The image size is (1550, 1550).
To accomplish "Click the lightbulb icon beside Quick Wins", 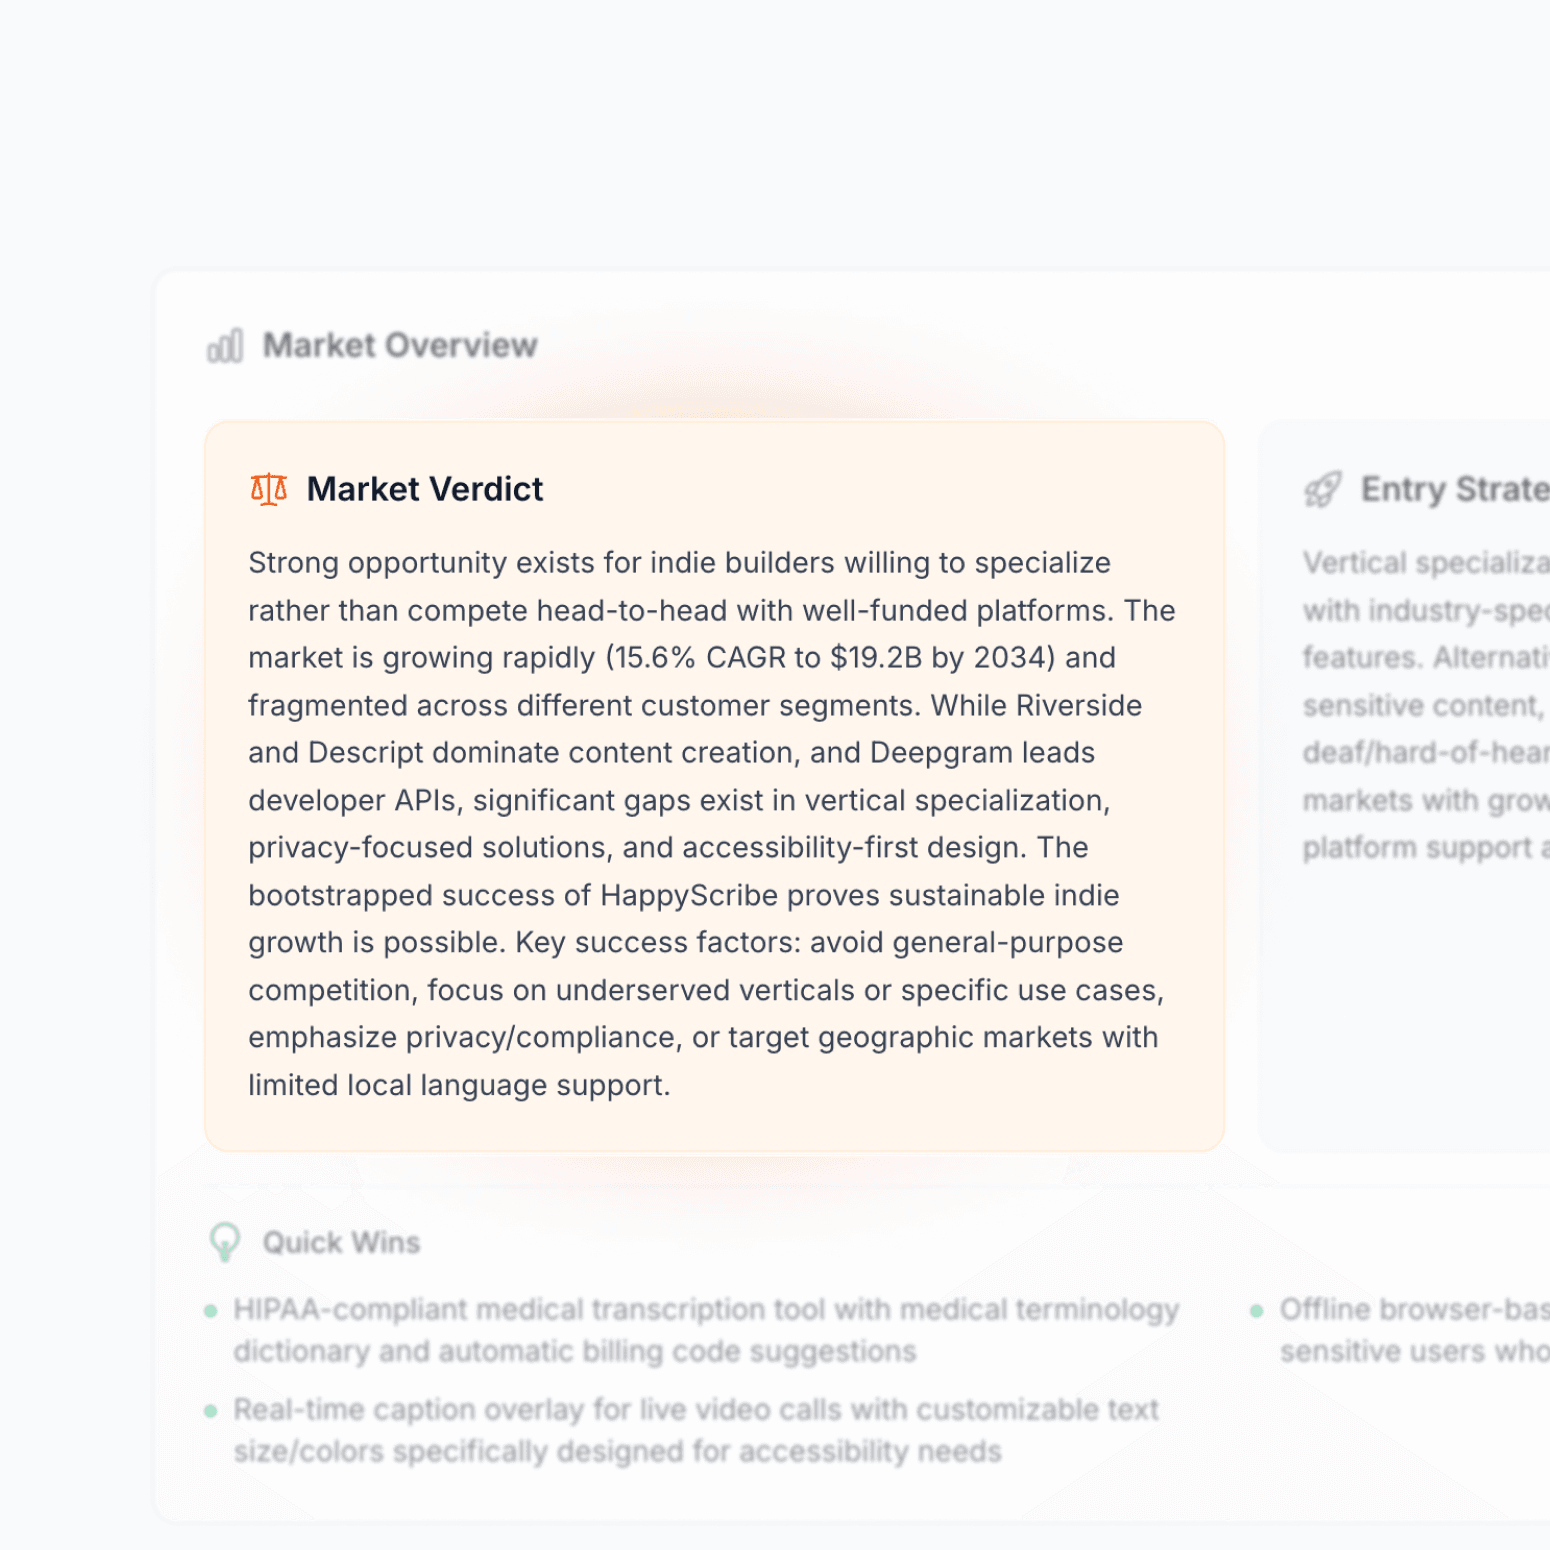I will click(225, 1242).
